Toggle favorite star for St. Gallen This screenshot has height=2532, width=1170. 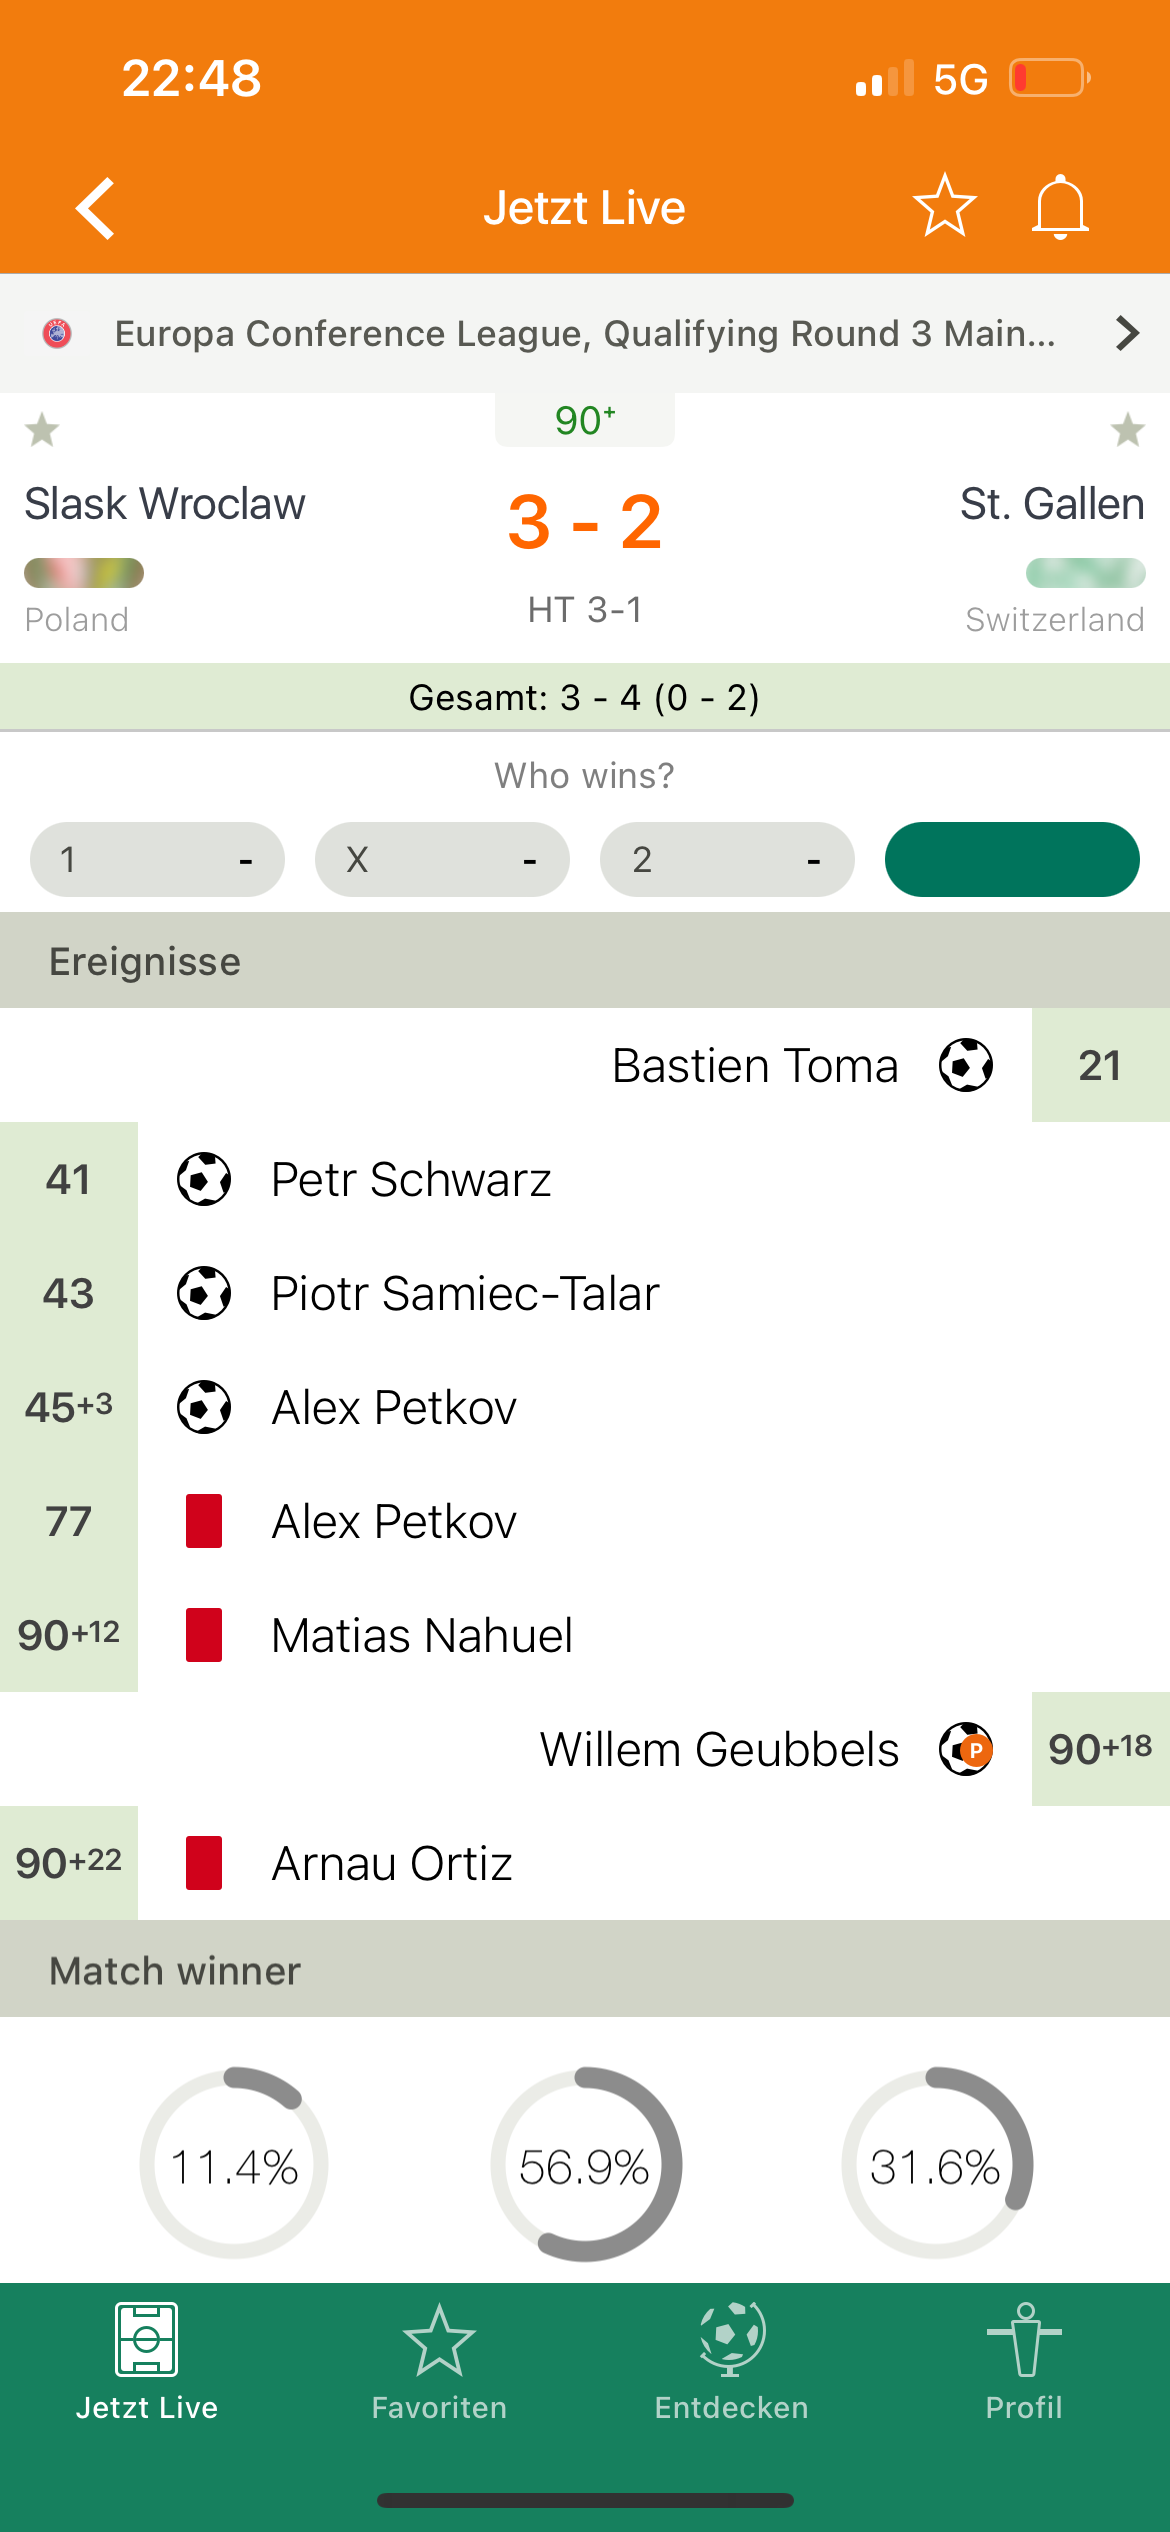(x=1128, y=430)
